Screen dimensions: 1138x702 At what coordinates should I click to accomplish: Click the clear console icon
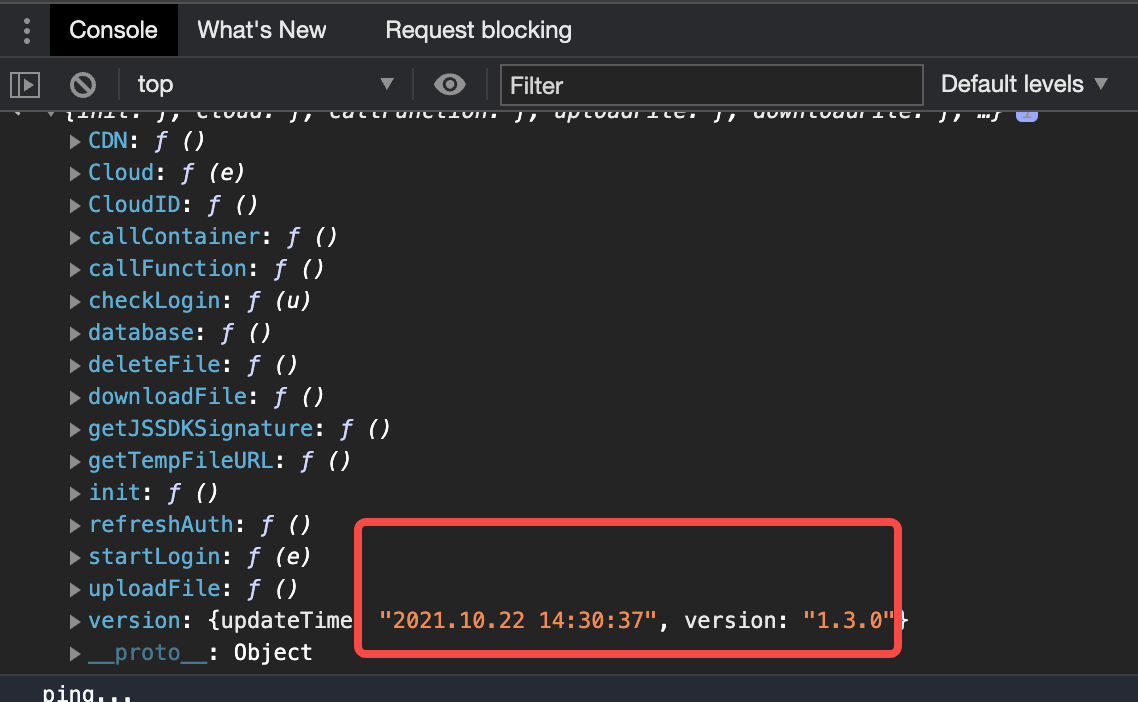[x=81, y=84]
